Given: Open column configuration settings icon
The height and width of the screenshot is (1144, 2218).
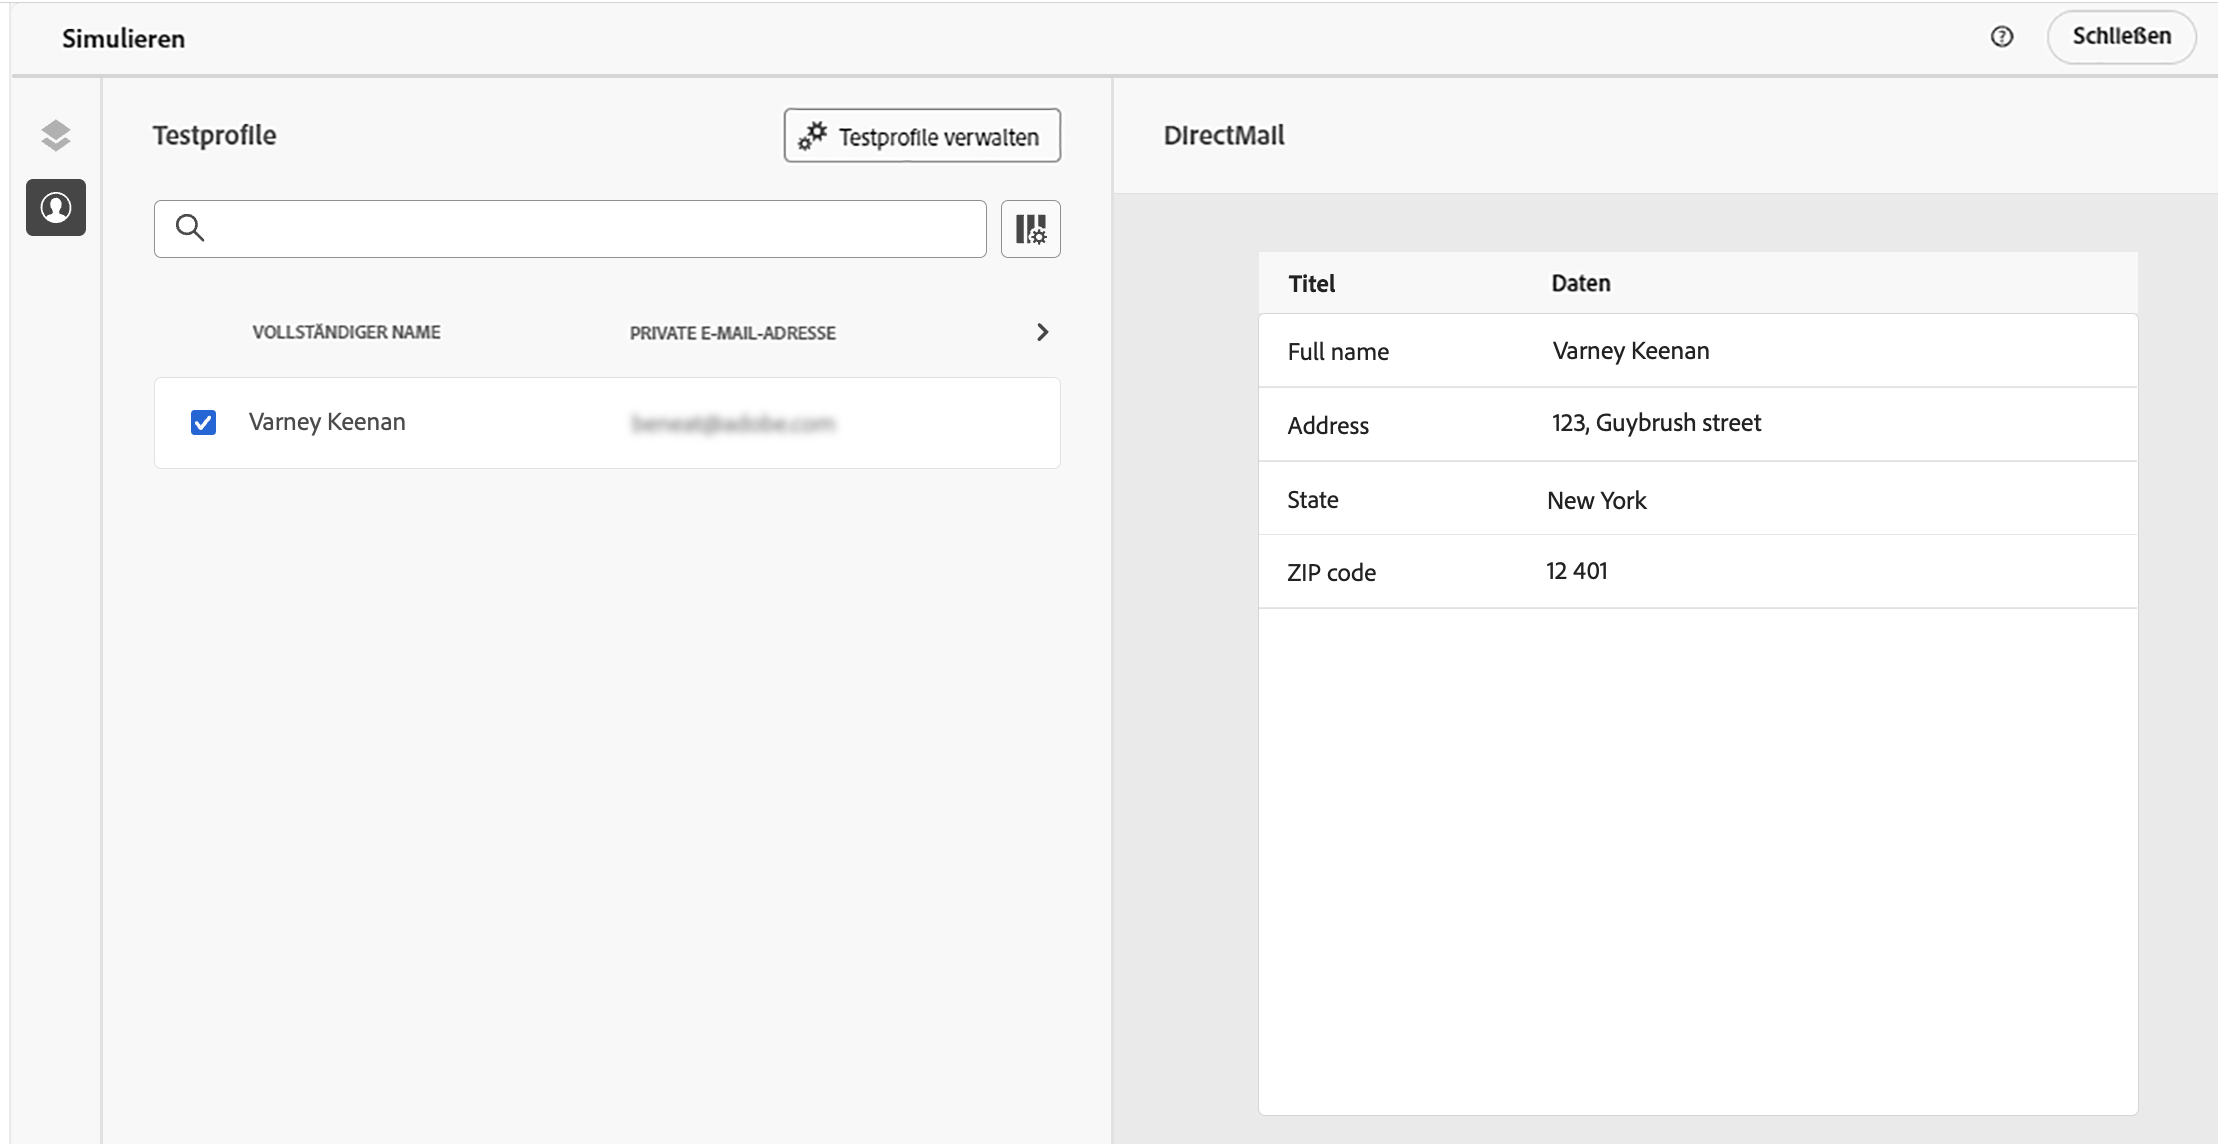Looking at the screenshot, I should coord(1030,229).
